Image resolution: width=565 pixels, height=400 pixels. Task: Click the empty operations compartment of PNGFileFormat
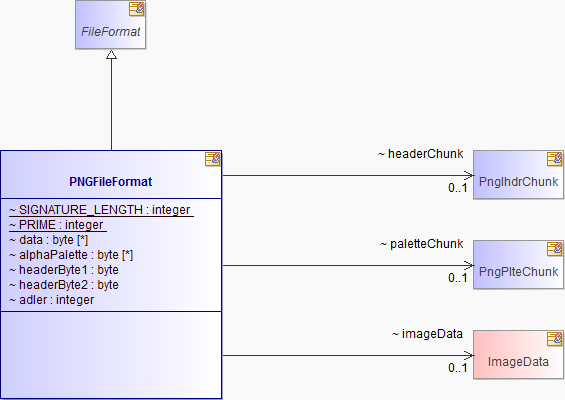point(111,355)
